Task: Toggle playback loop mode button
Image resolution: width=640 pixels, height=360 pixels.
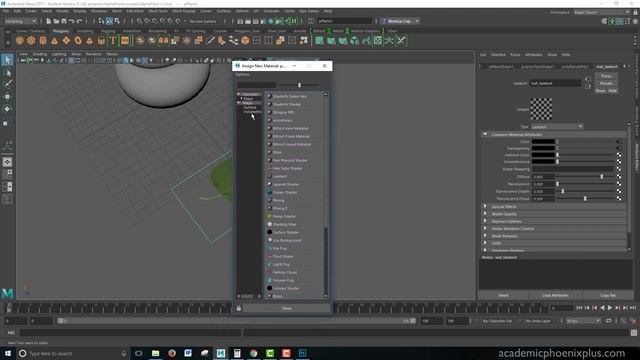Action: [x=608, y=321]
